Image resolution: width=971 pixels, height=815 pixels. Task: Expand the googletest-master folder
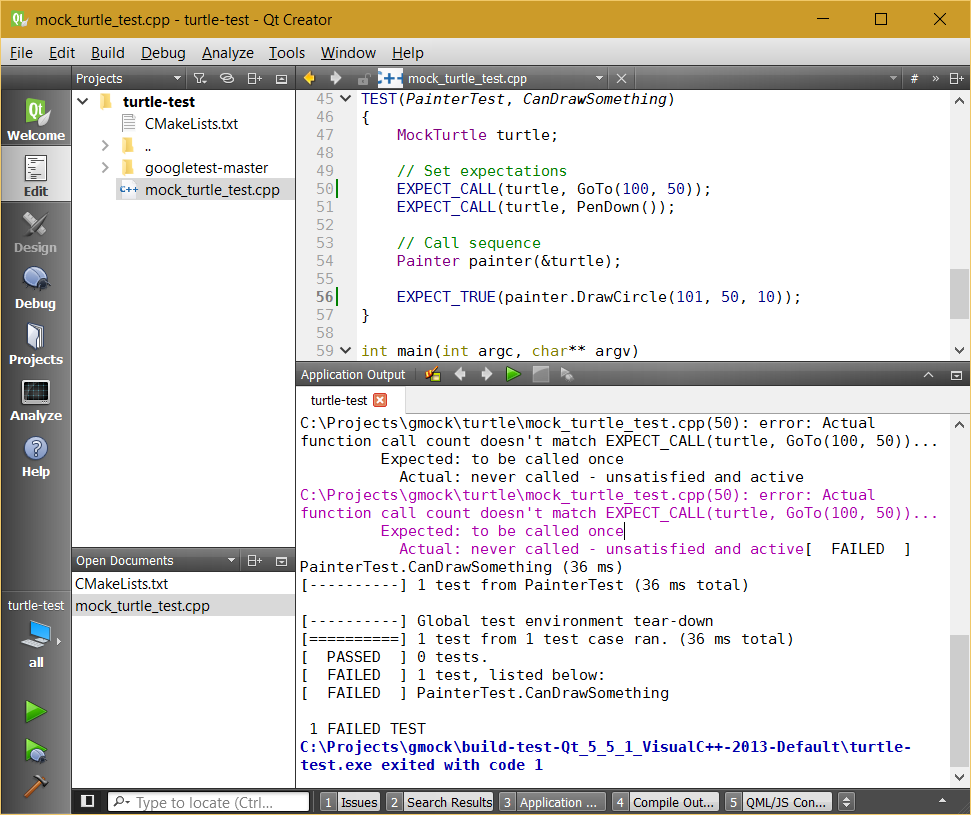click(105, 168)
